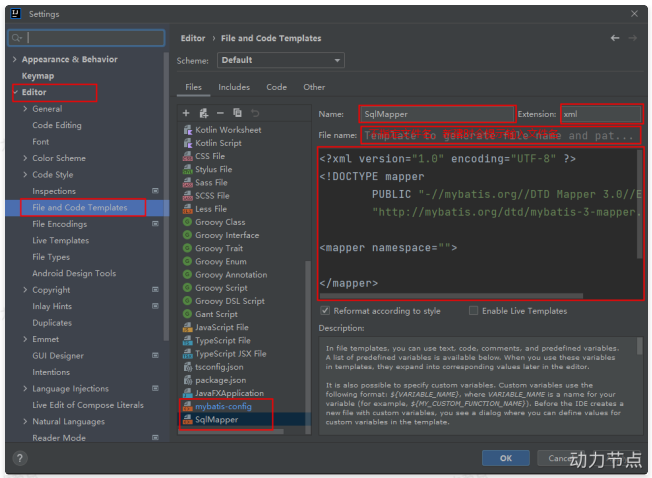Image resolution: width=652 pixels, height=478 pixels.
Task: Click the Create Child Template File icon
Action: click(203, 113)
